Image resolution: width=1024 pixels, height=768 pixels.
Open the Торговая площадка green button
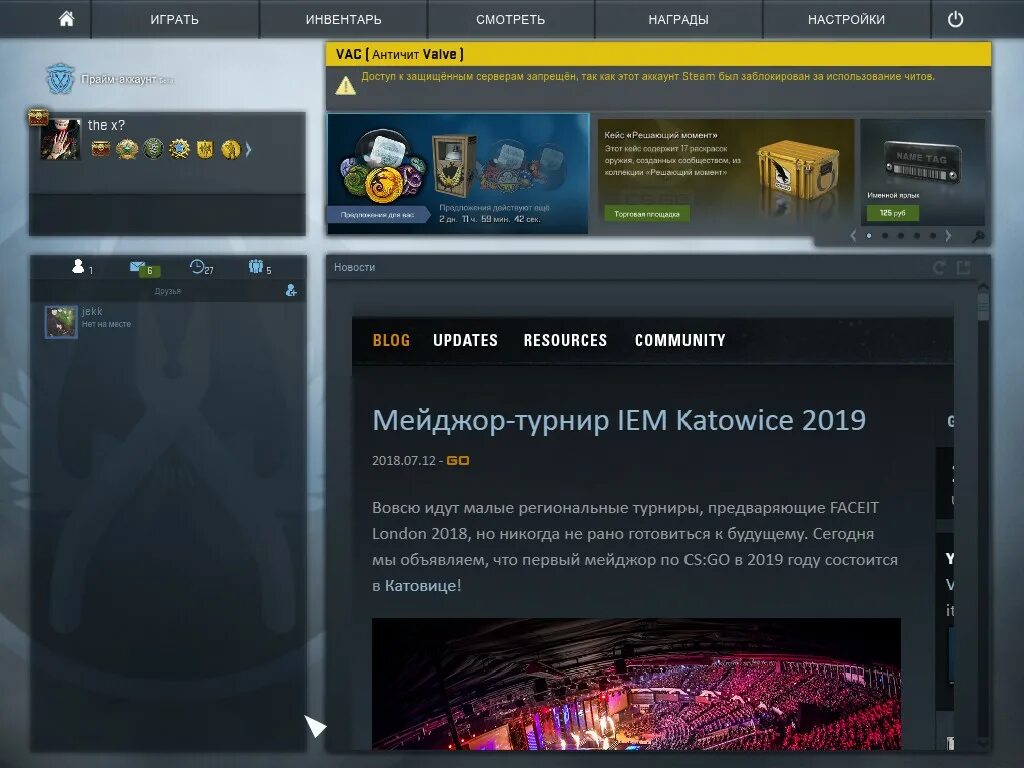[x=647, y=214]
